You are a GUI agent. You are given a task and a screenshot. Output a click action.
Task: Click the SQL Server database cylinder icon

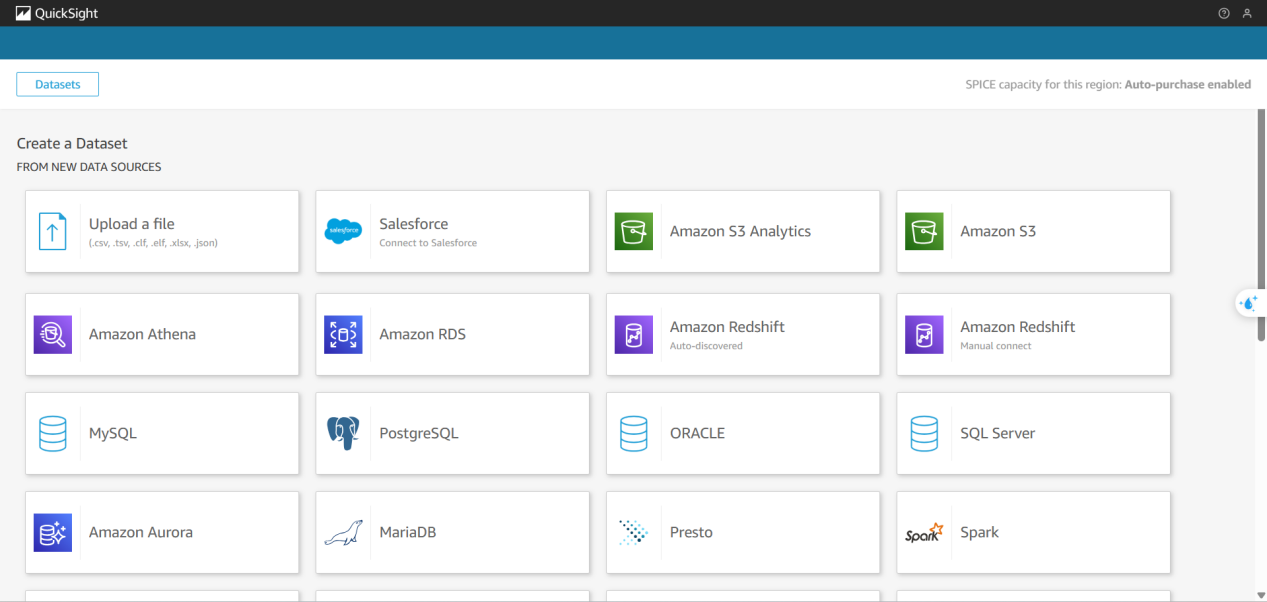point(924,433)
